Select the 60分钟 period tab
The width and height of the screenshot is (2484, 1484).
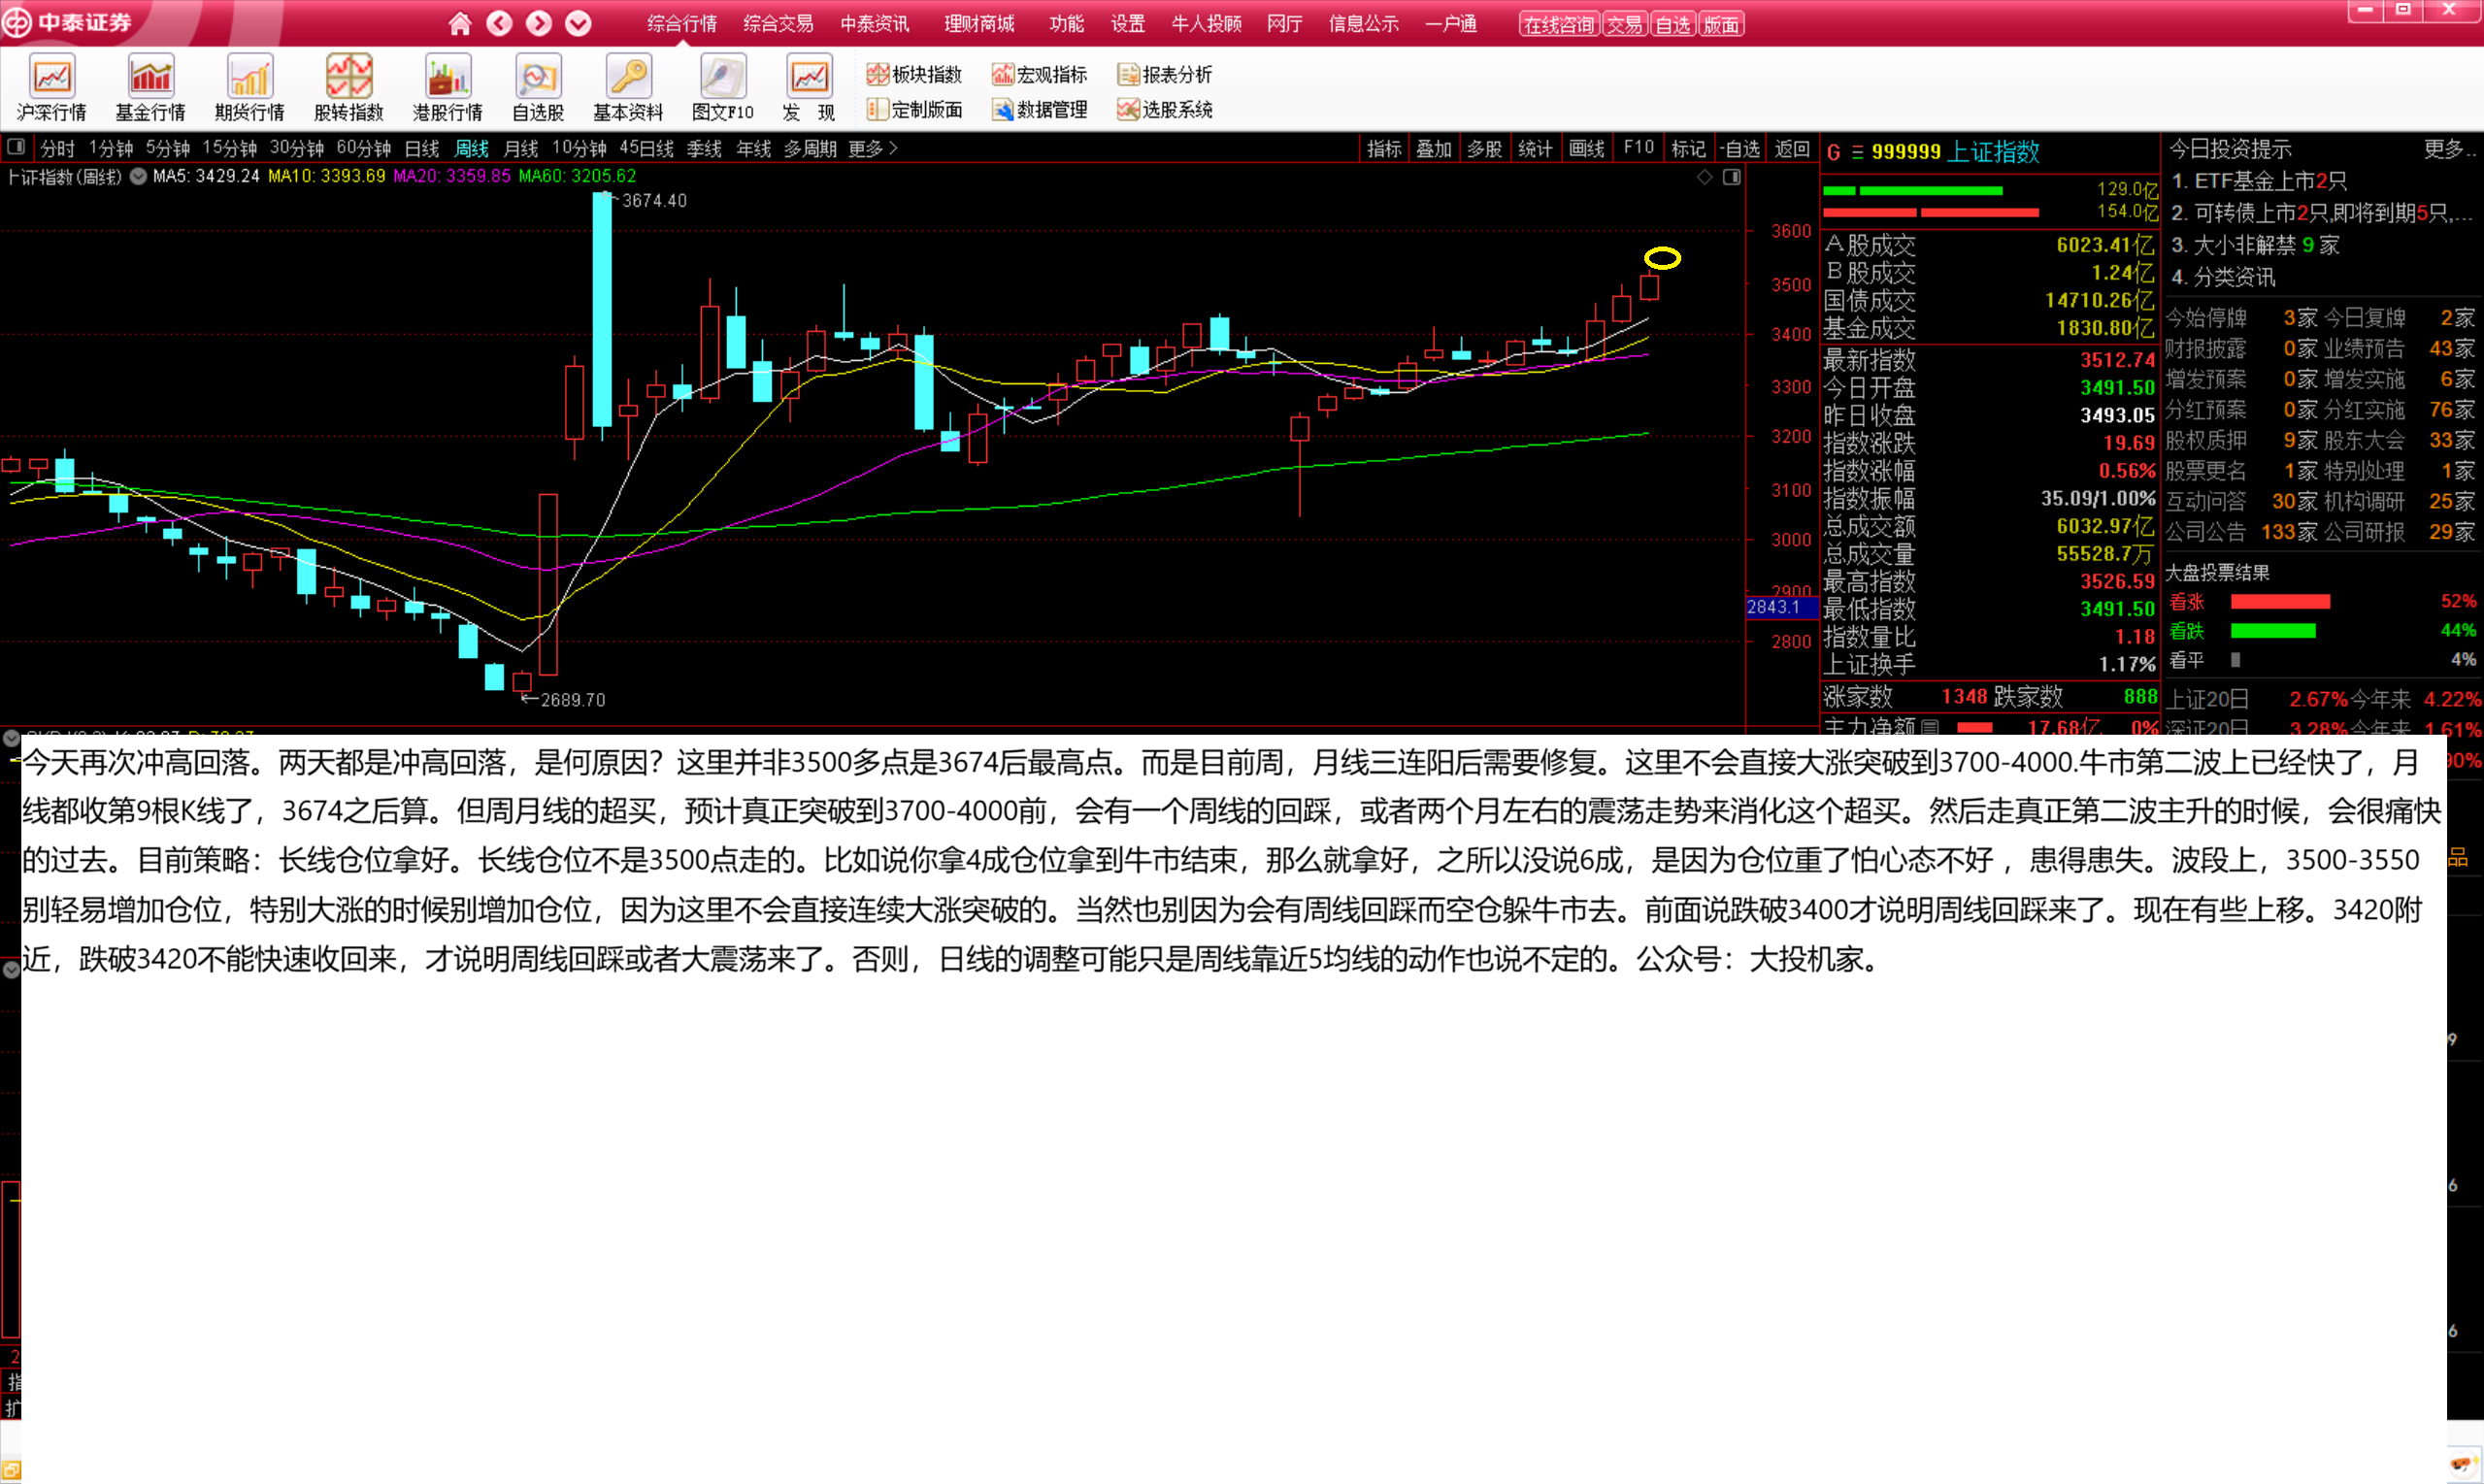coord(364,148)
